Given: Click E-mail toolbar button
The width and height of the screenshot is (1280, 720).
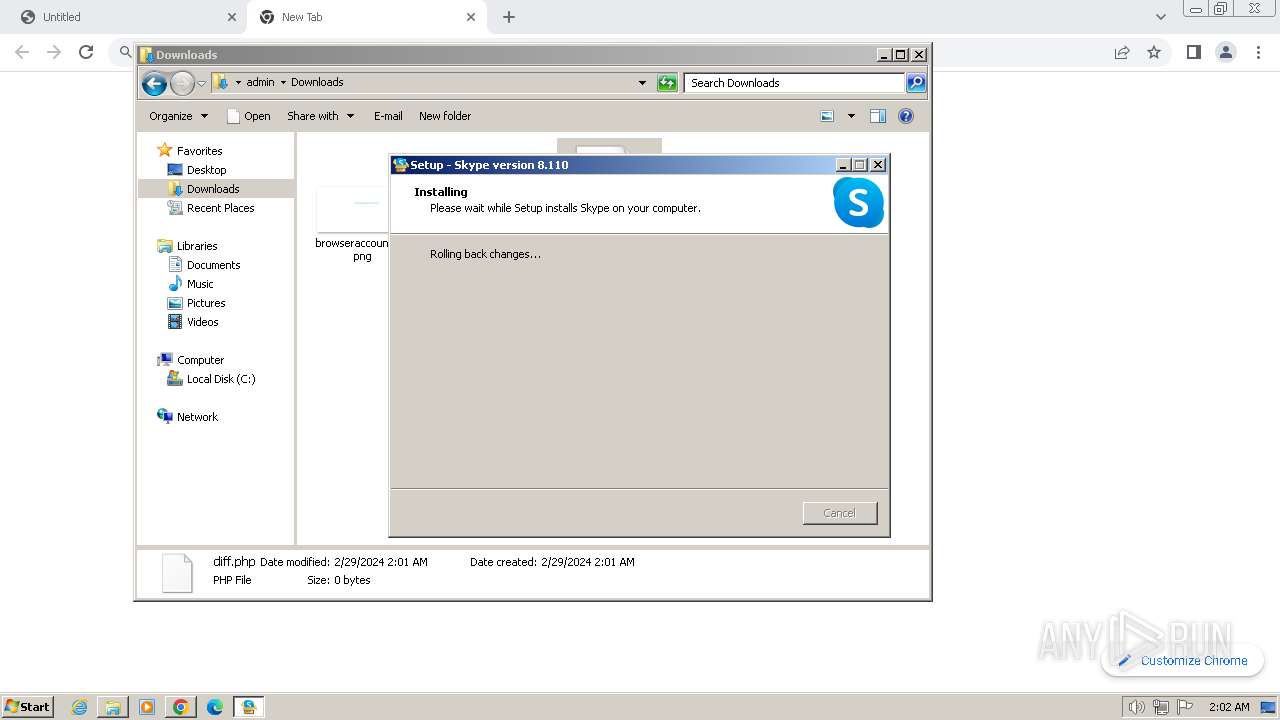Looking at the screenshot, I should pos(388,116).
